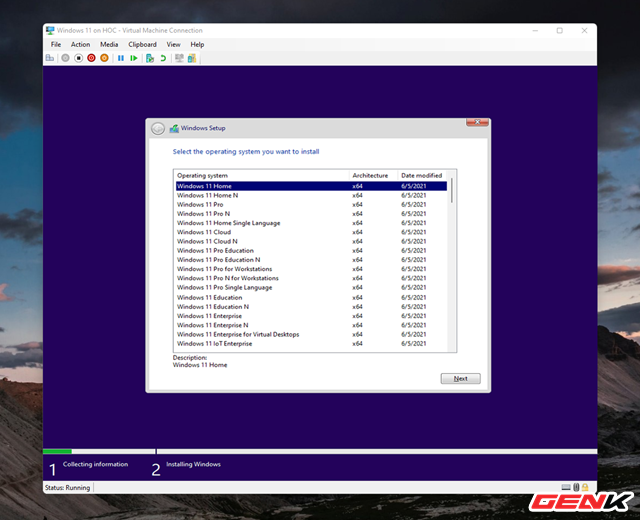This screenshot has height=520, width=640.
Task: Open the View menu
Action: pos(173,44)
